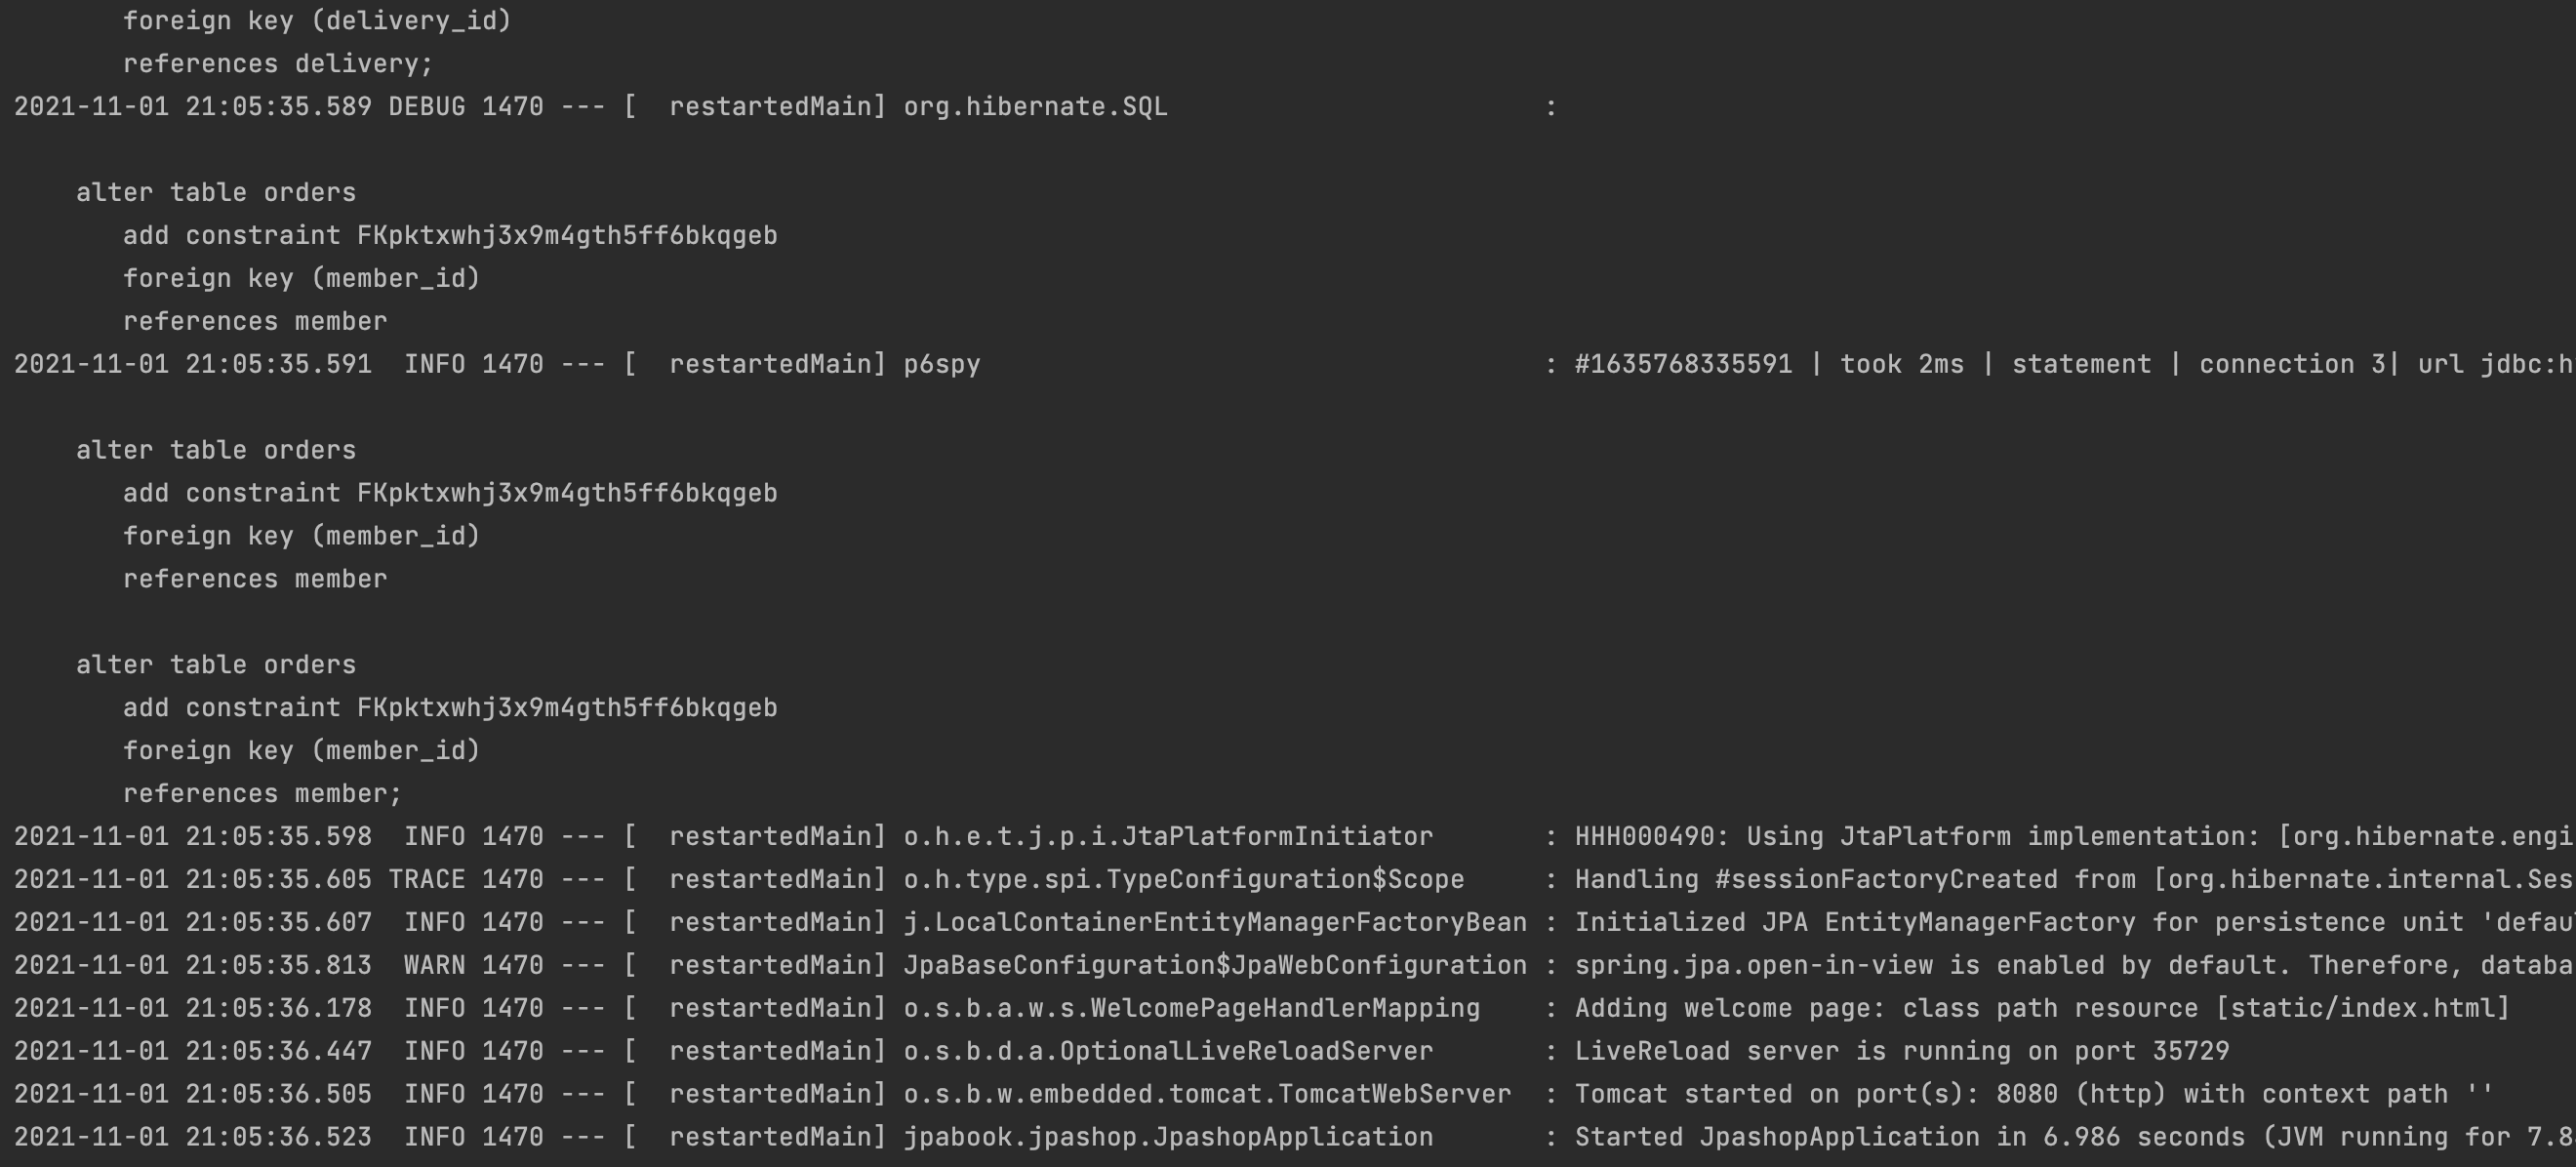
Task: Click the WARN log level text
Action: coord(434,965)
